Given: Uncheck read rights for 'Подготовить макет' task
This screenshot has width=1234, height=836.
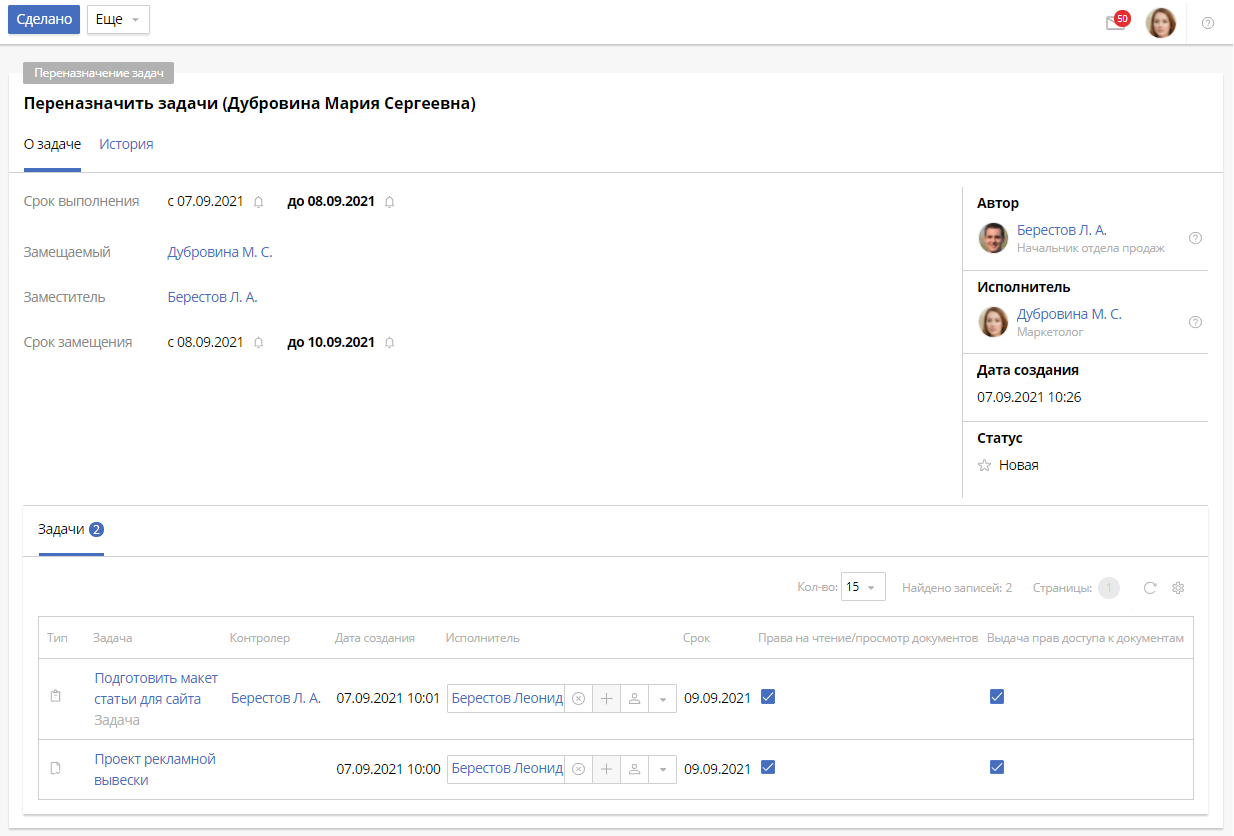Looking at the screenshot, I should pyautogui.click(x=768, y=697).
